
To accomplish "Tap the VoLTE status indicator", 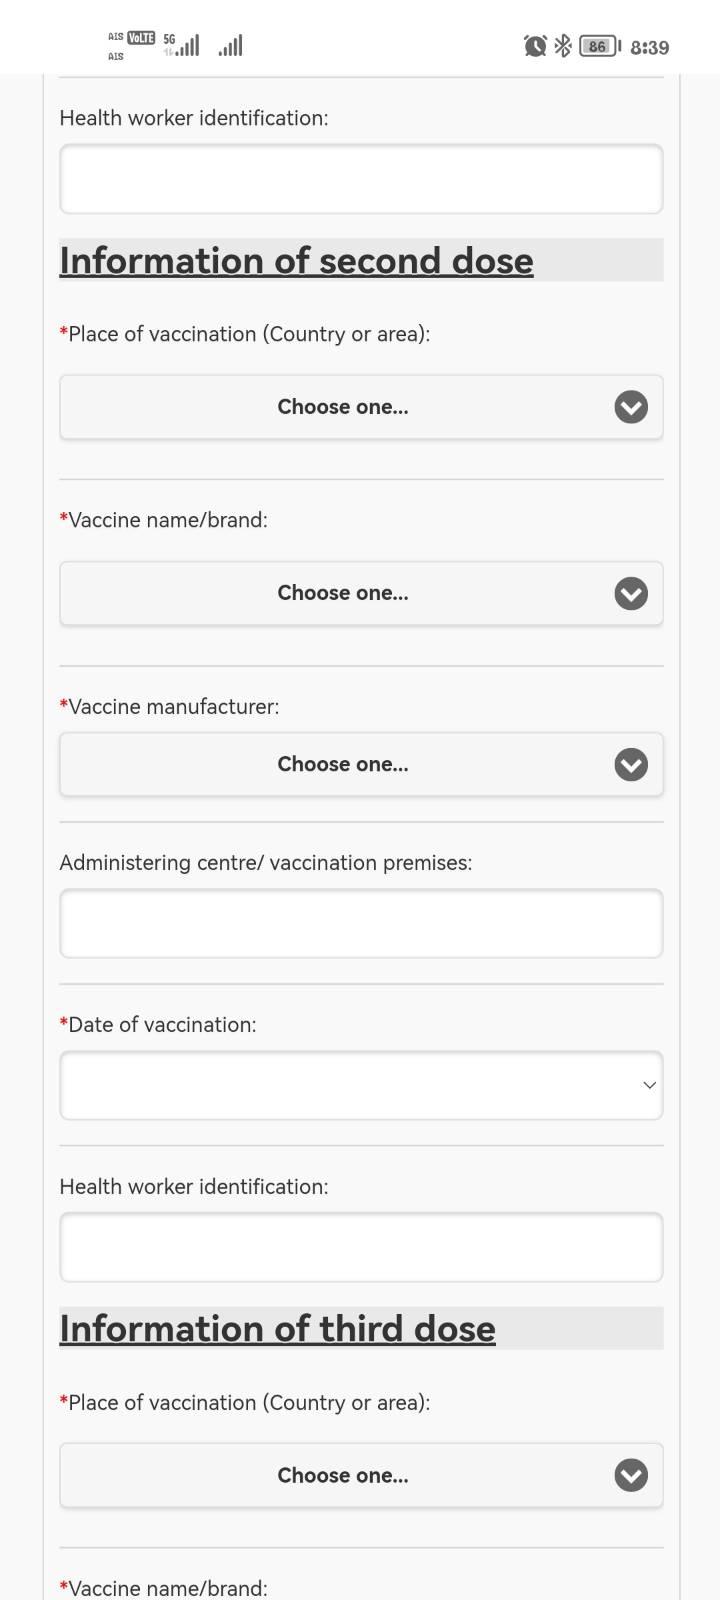I will [x=141, y=38].
